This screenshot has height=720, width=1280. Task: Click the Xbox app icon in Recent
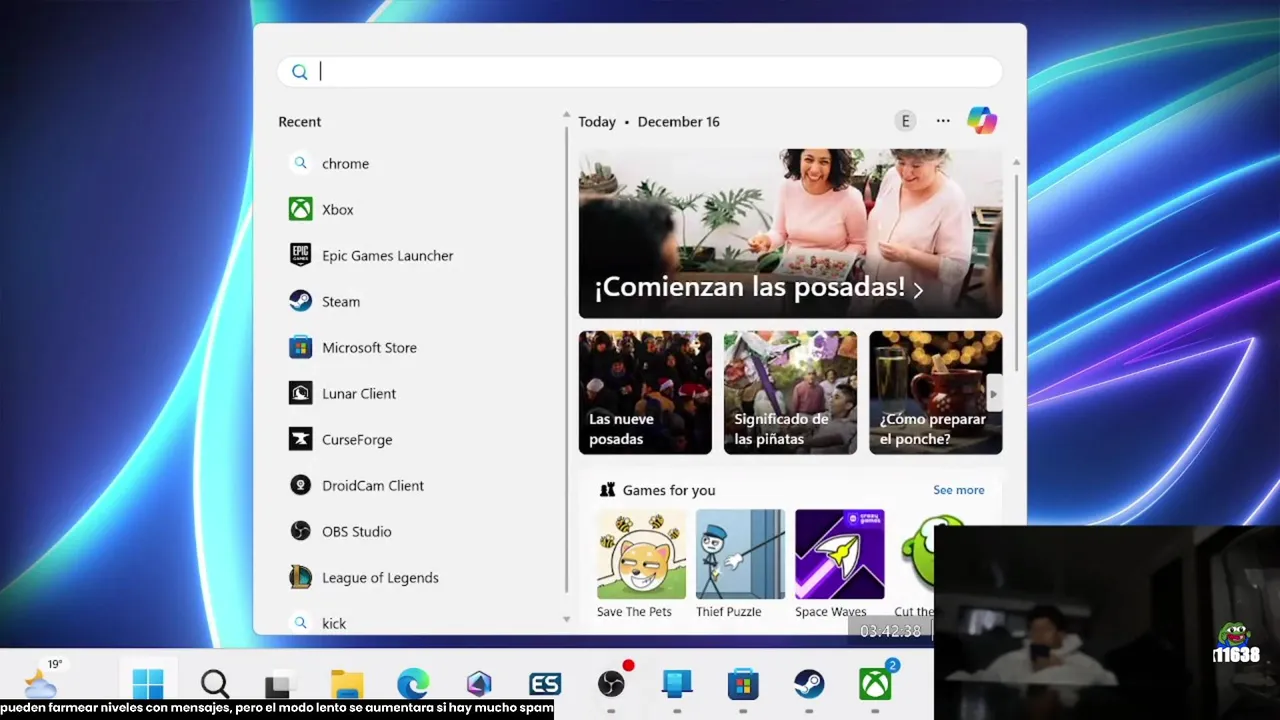pos(300,209)
